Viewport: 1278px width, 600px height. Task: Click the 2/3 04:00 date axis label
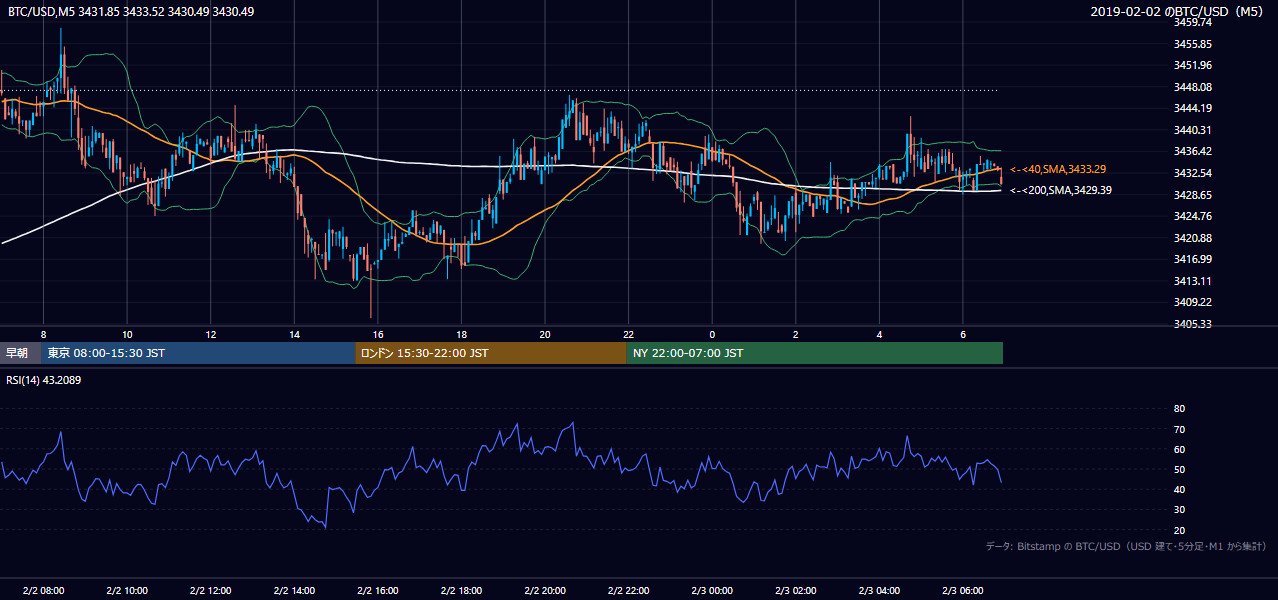coord(879,591)
